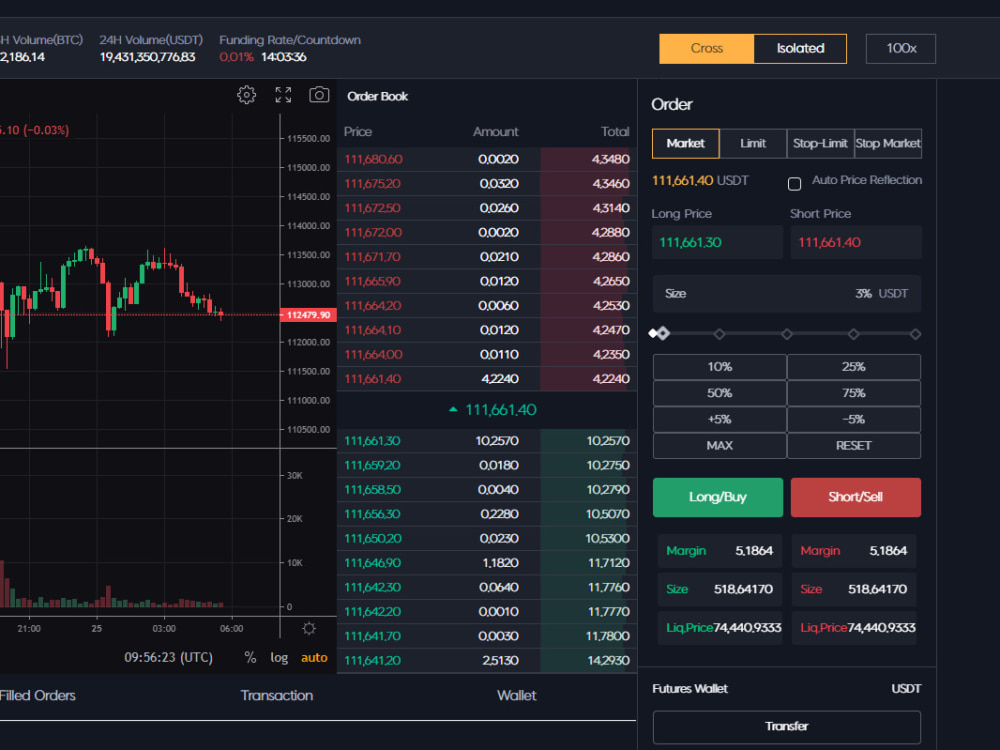Click bid price 111,646.90 in order book
Viewport: 1000px width, 750px height.
pos(372,563)
